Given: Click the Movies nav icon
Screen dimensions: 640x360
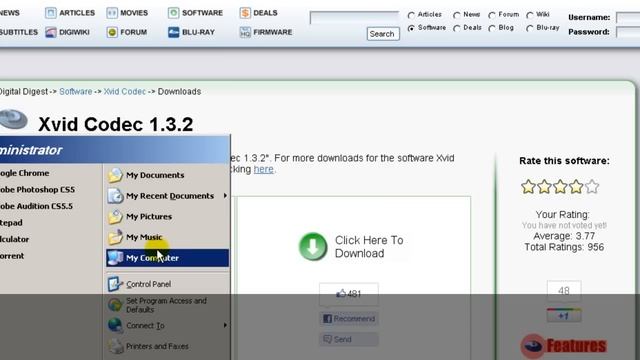Looking at the screenshot, I should (112, 13).
